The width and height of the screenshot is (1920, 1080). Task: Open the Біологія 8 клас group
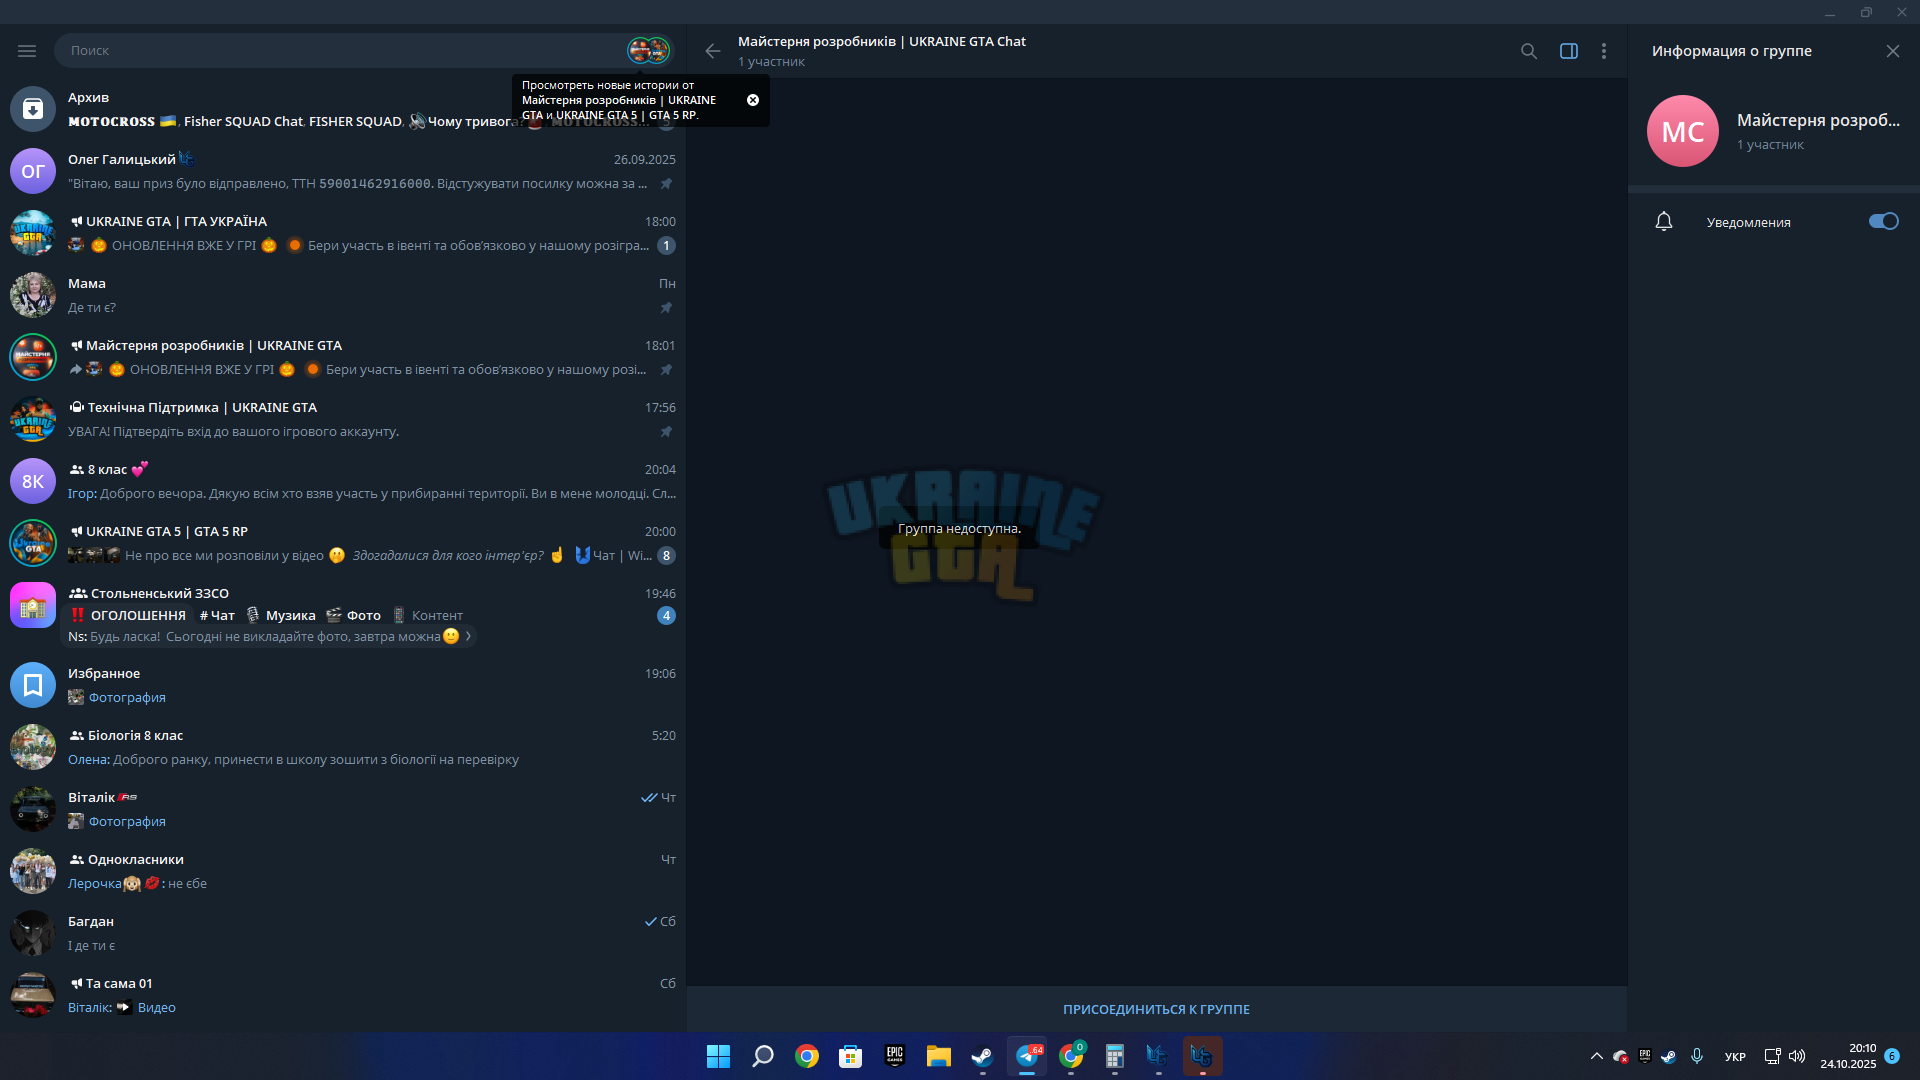pos(343,747)
